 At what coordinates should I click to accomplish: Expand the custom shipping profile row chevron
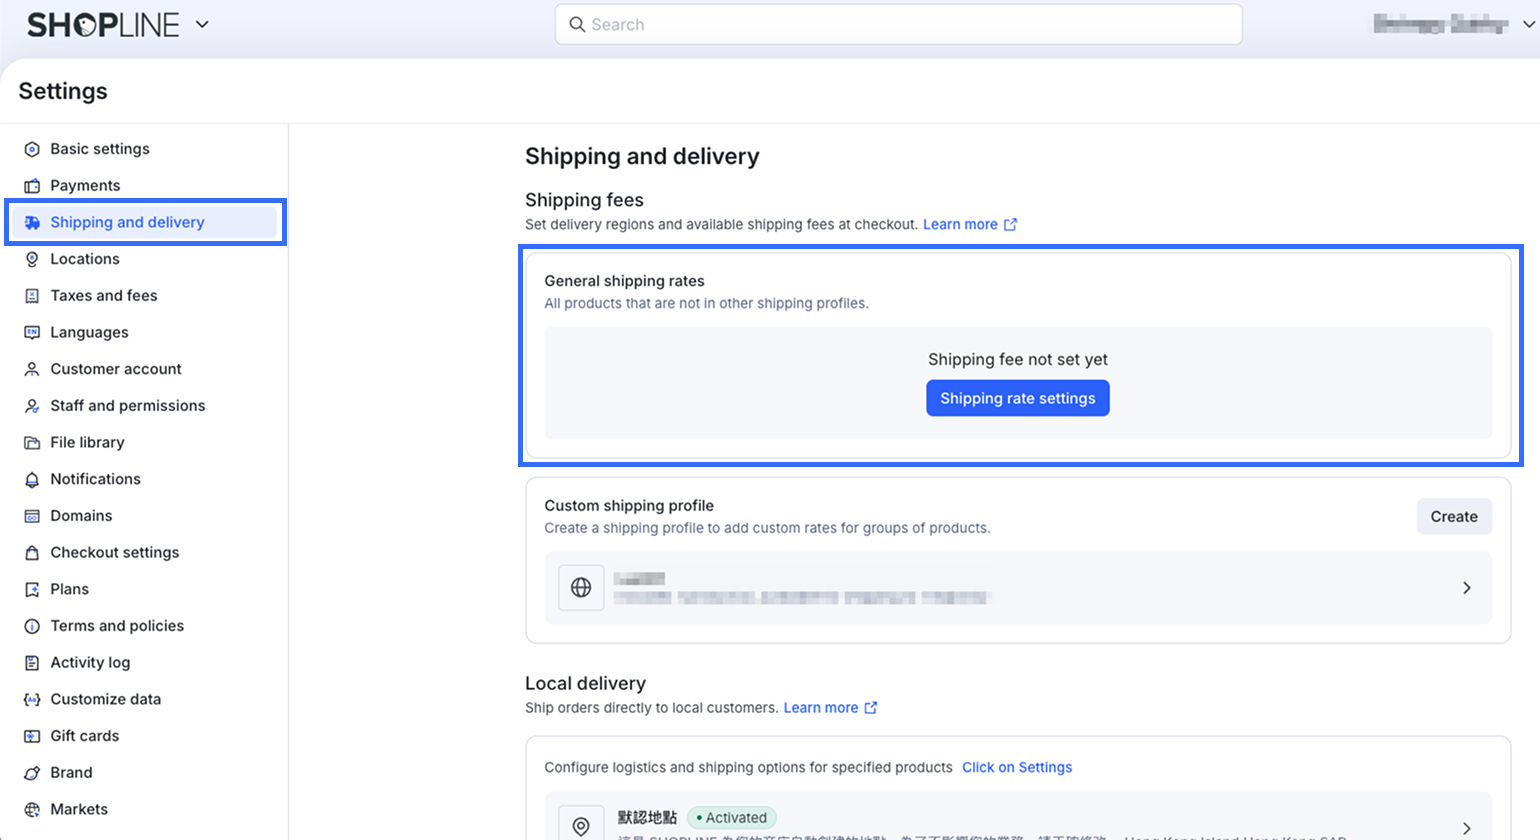1466,588
